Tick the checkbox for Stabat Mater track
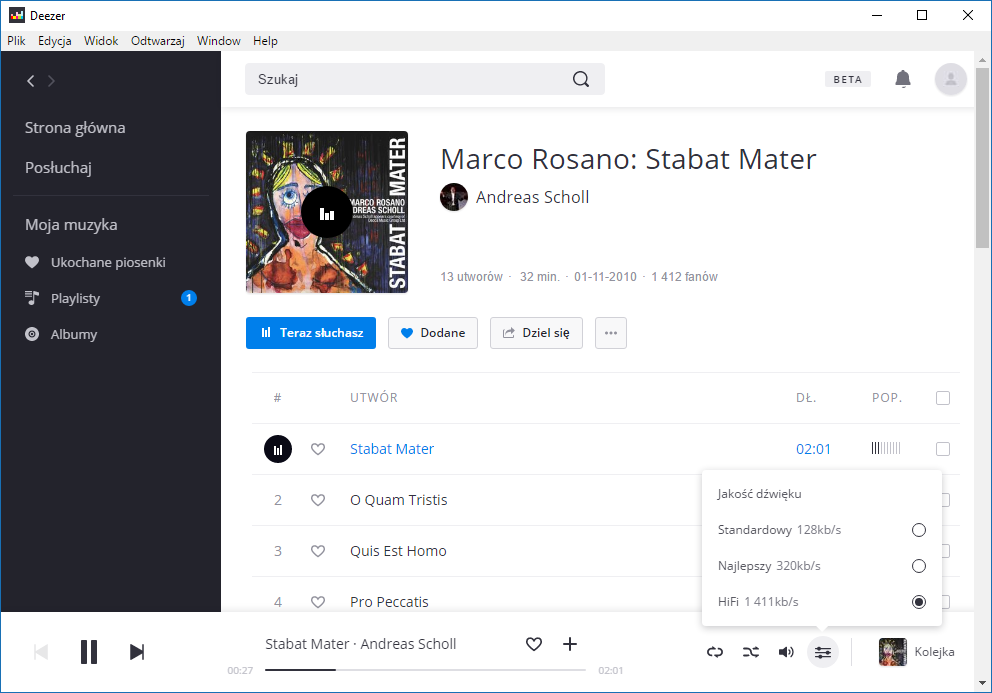 (943, 449)
